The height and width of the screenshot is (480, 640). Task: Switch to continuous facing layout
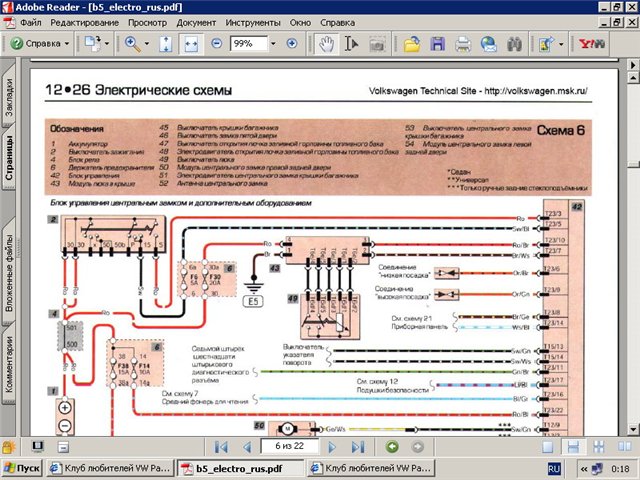pos(599,447)
